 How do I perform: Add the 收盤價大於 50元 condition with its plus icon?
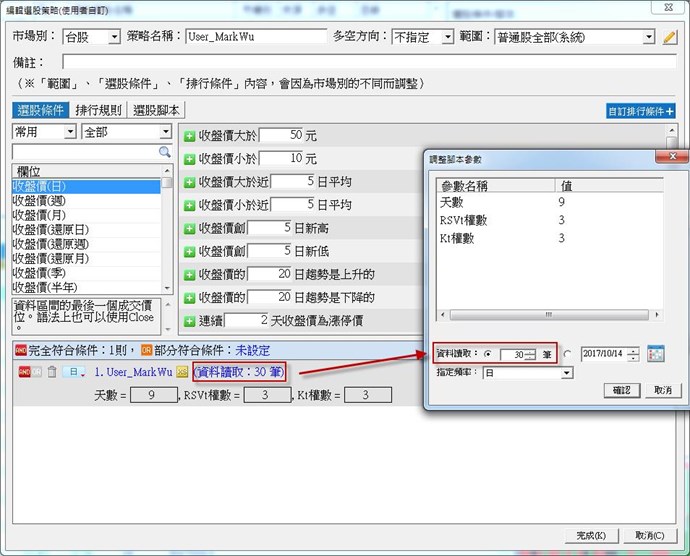[189, 135]
